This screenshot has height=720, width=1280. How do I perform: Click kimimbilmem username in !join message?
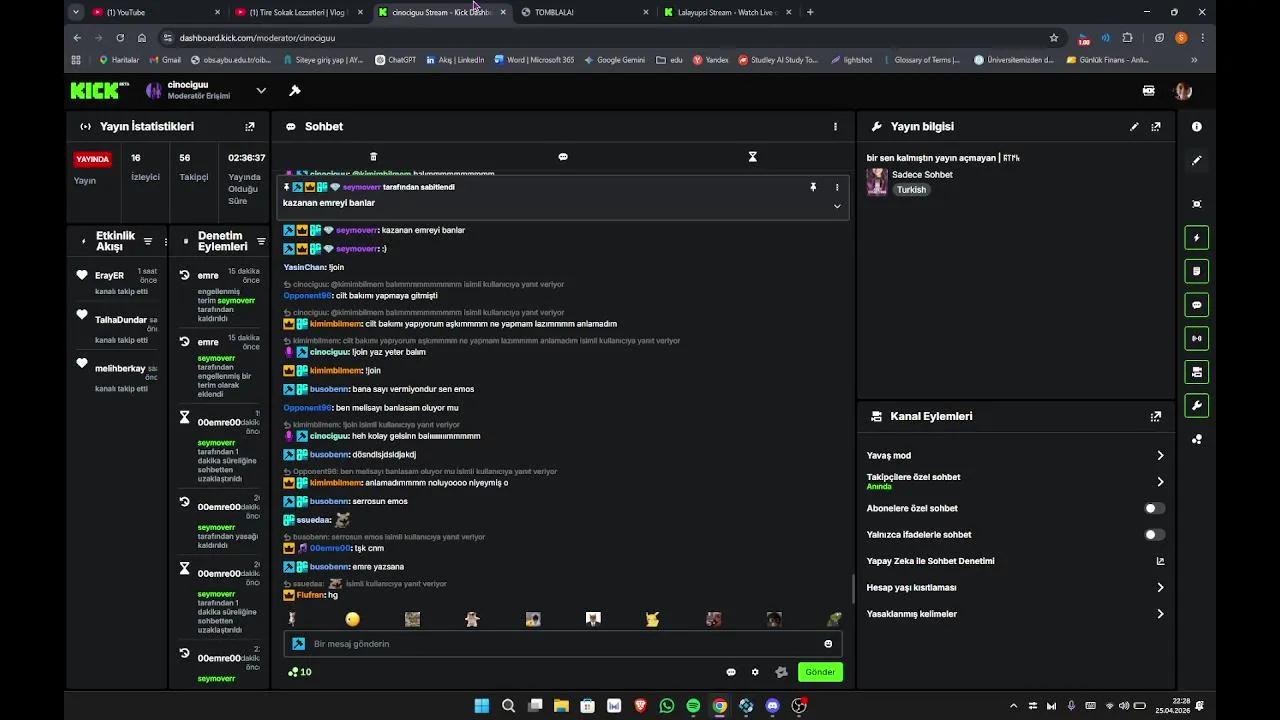pos(336,371)
